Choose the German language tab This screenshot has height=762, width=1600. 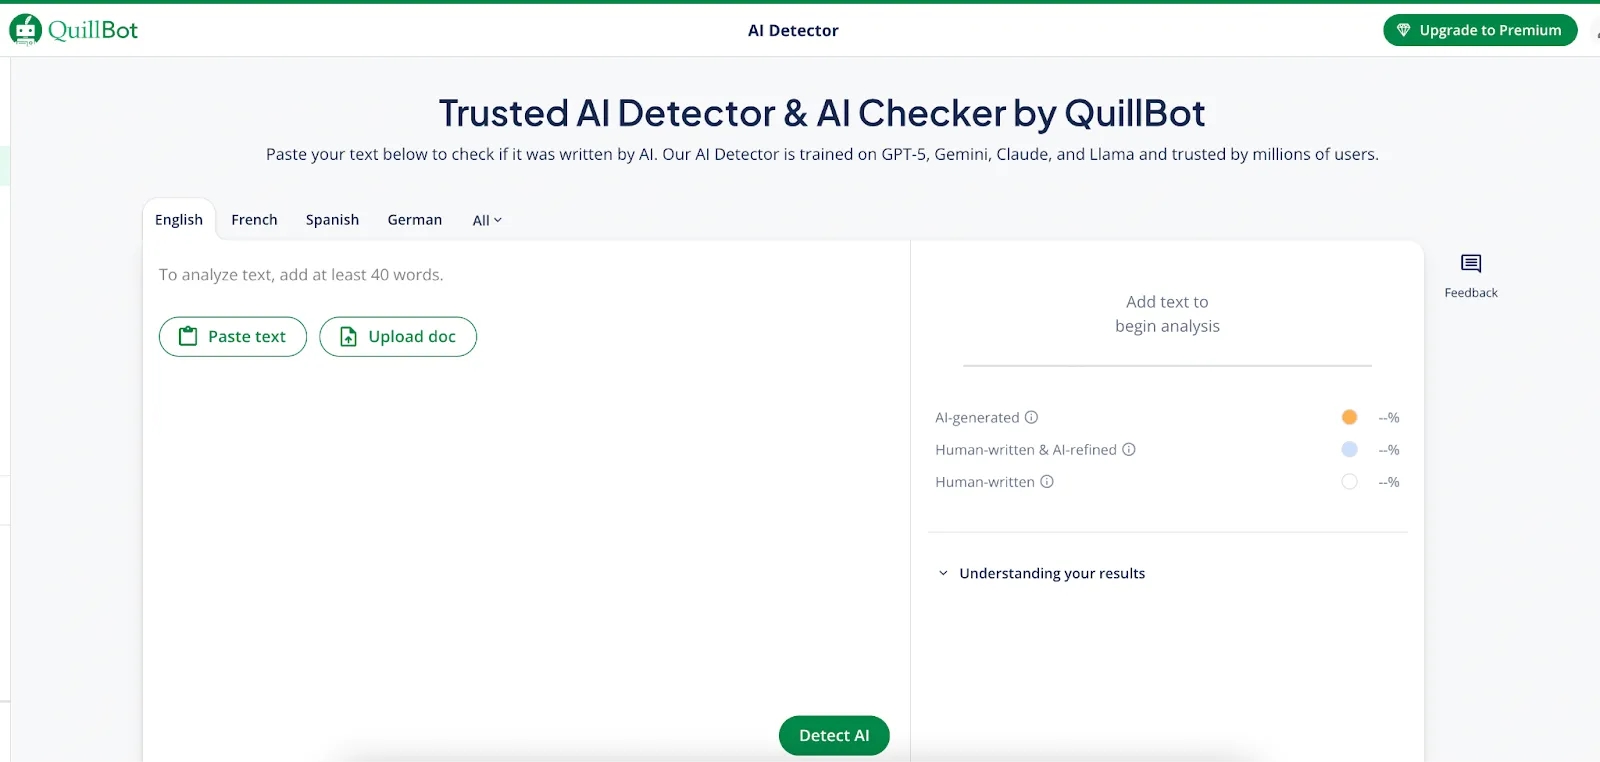tap(414, 220)
